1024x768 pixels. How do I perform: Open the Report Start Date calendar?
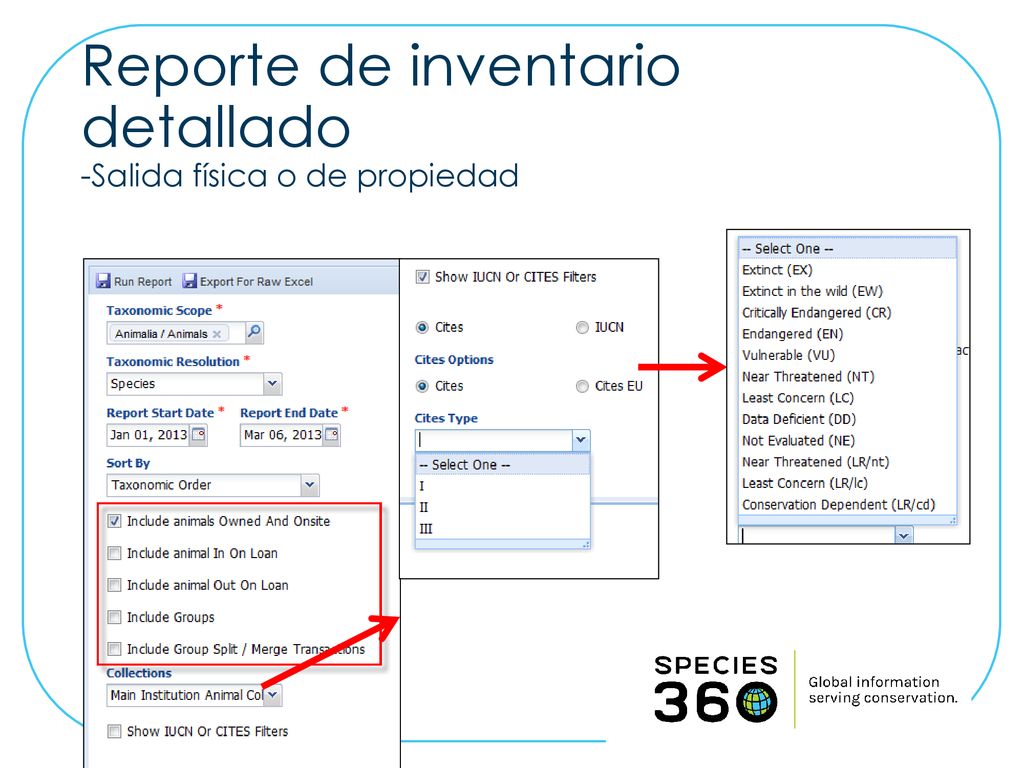pos(199,435)
